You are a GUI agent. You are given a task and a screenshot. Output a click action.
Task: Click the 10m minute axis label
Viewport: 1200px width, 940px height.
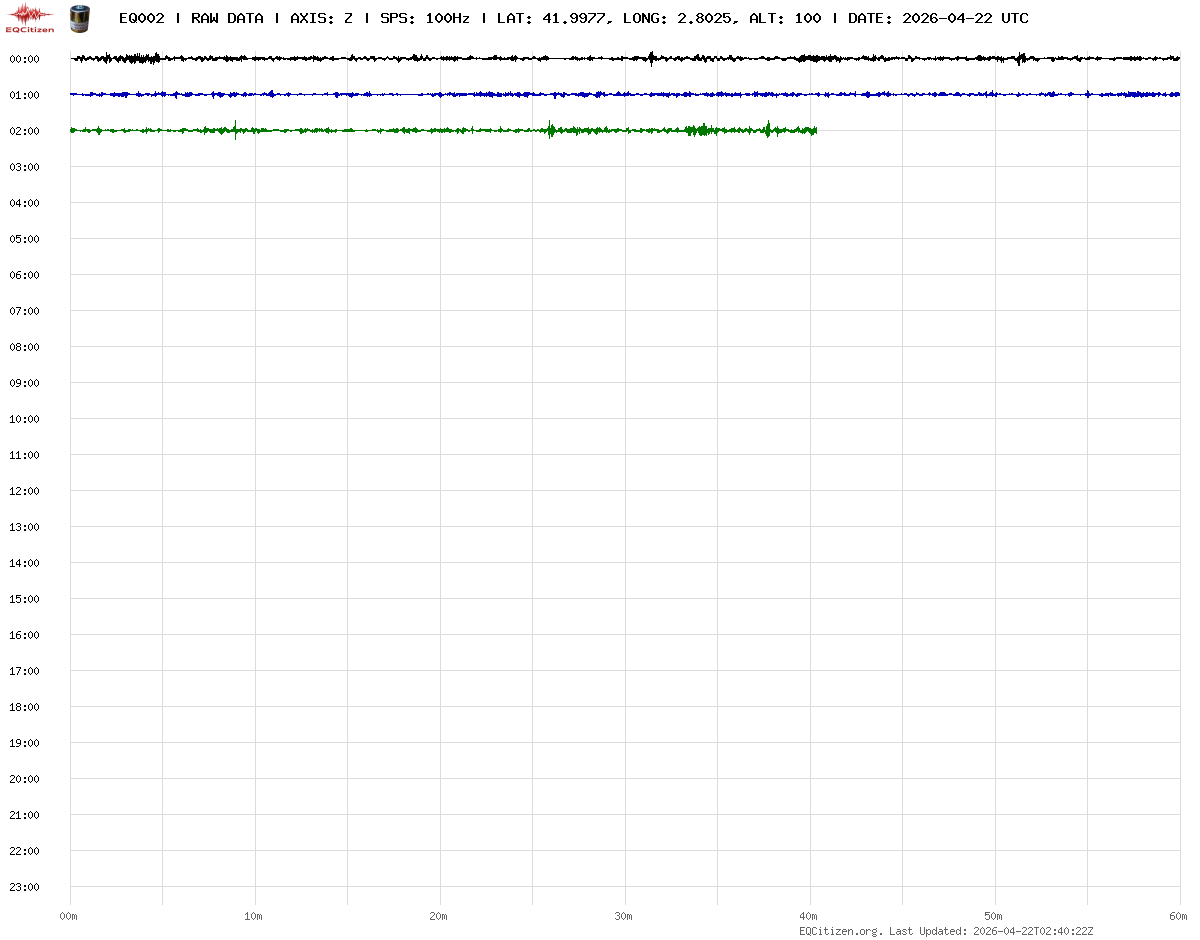point(254,916)
